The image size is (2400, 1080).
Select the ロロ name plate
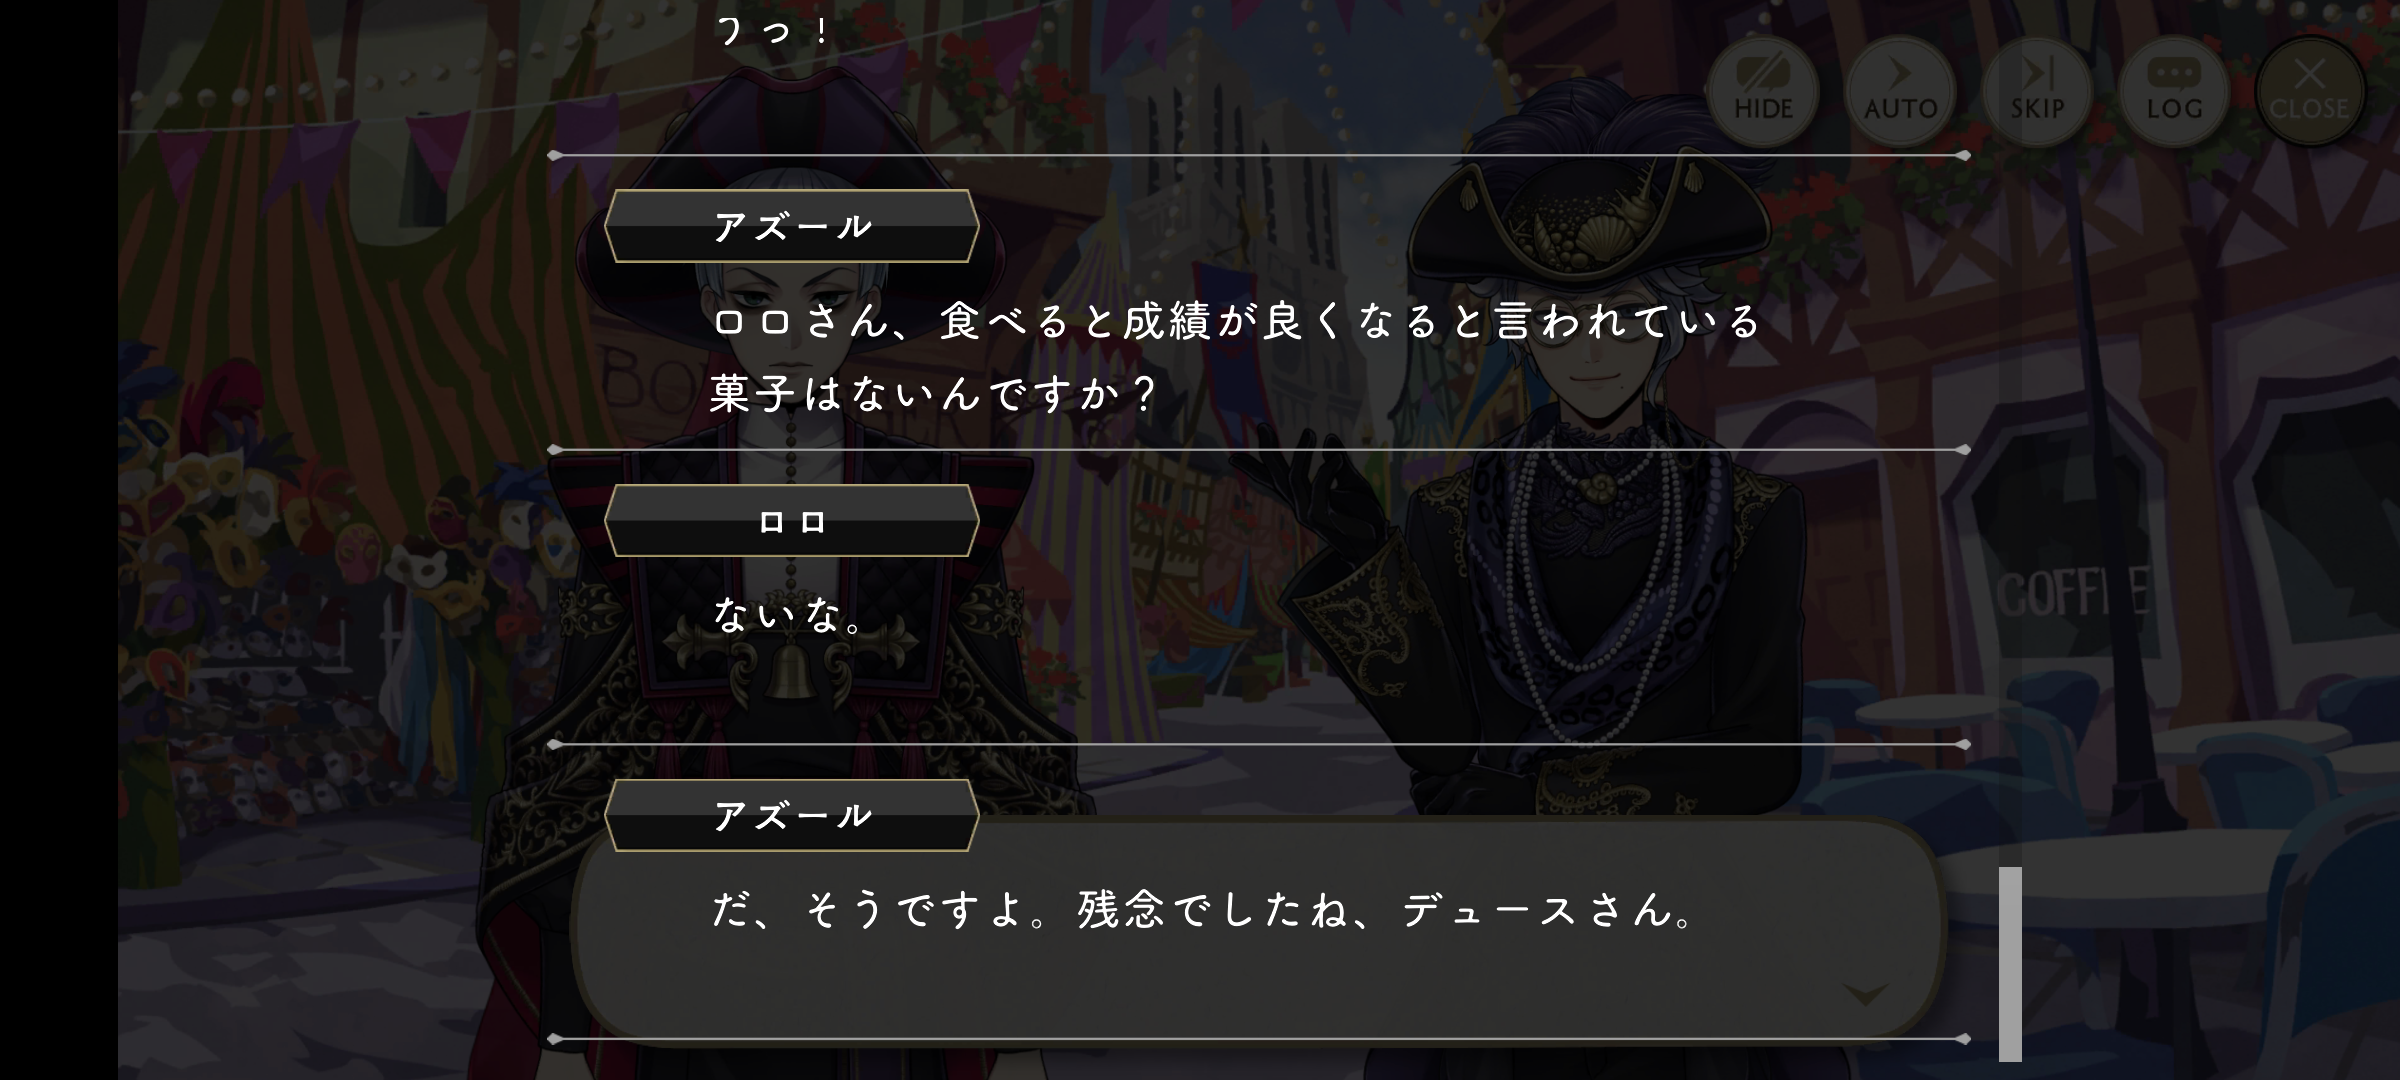[x=791, y=521]
